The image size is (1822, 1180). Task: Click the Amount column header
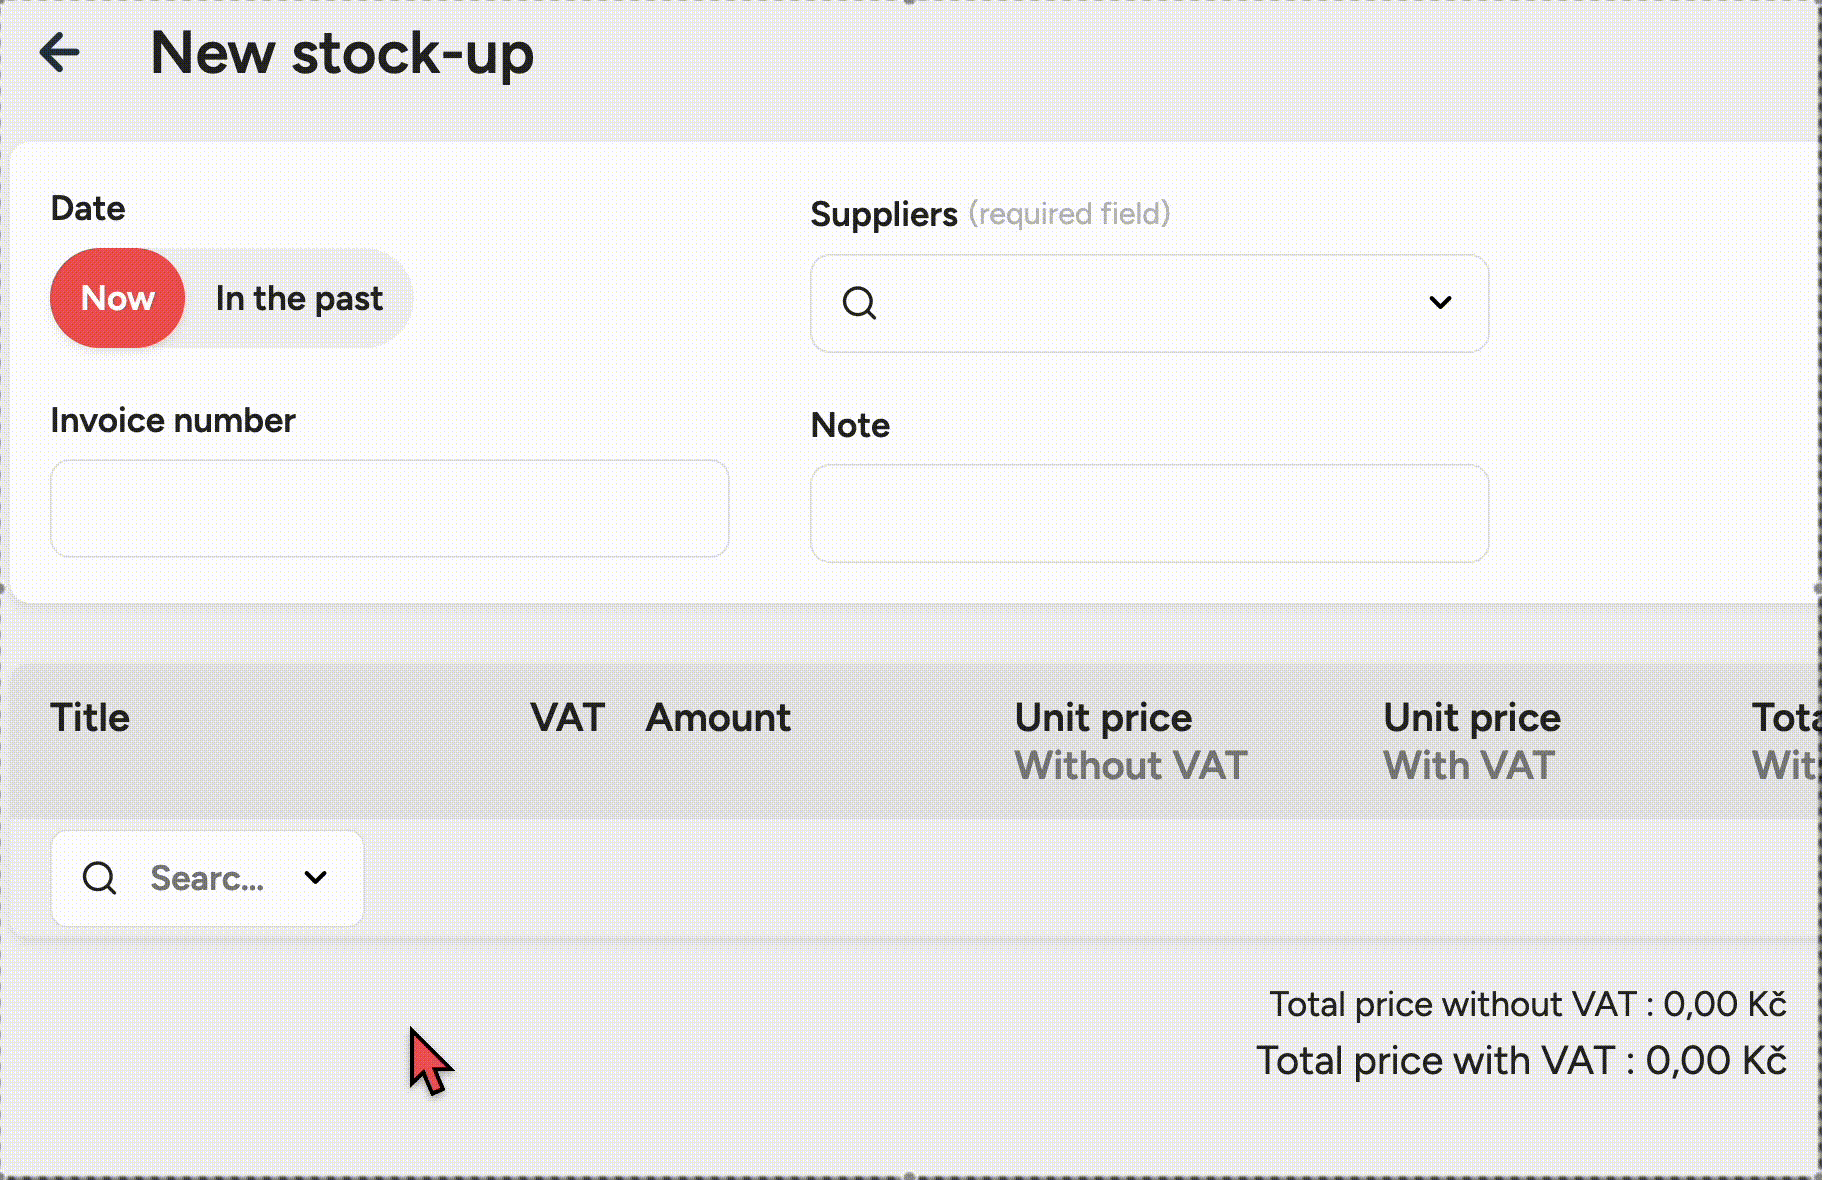point(718,718)
